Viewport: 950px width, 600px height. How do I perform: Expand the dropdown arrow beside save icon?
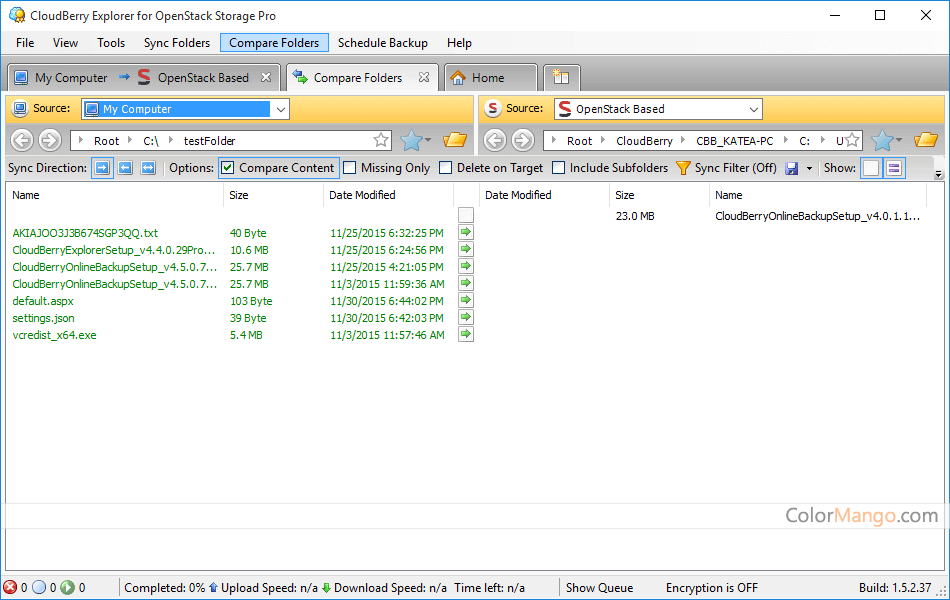coord(809,168)
